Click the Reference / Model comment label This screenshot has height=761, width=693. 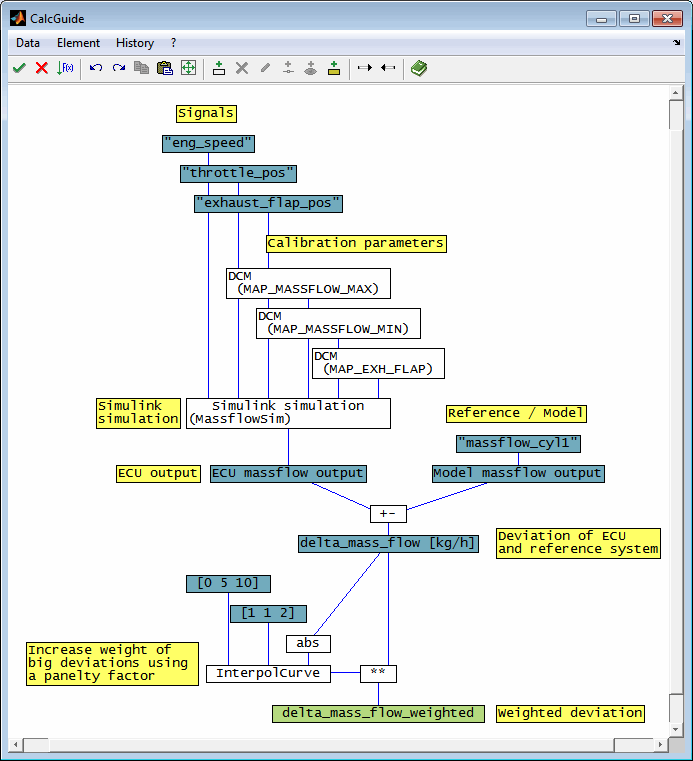516,414
